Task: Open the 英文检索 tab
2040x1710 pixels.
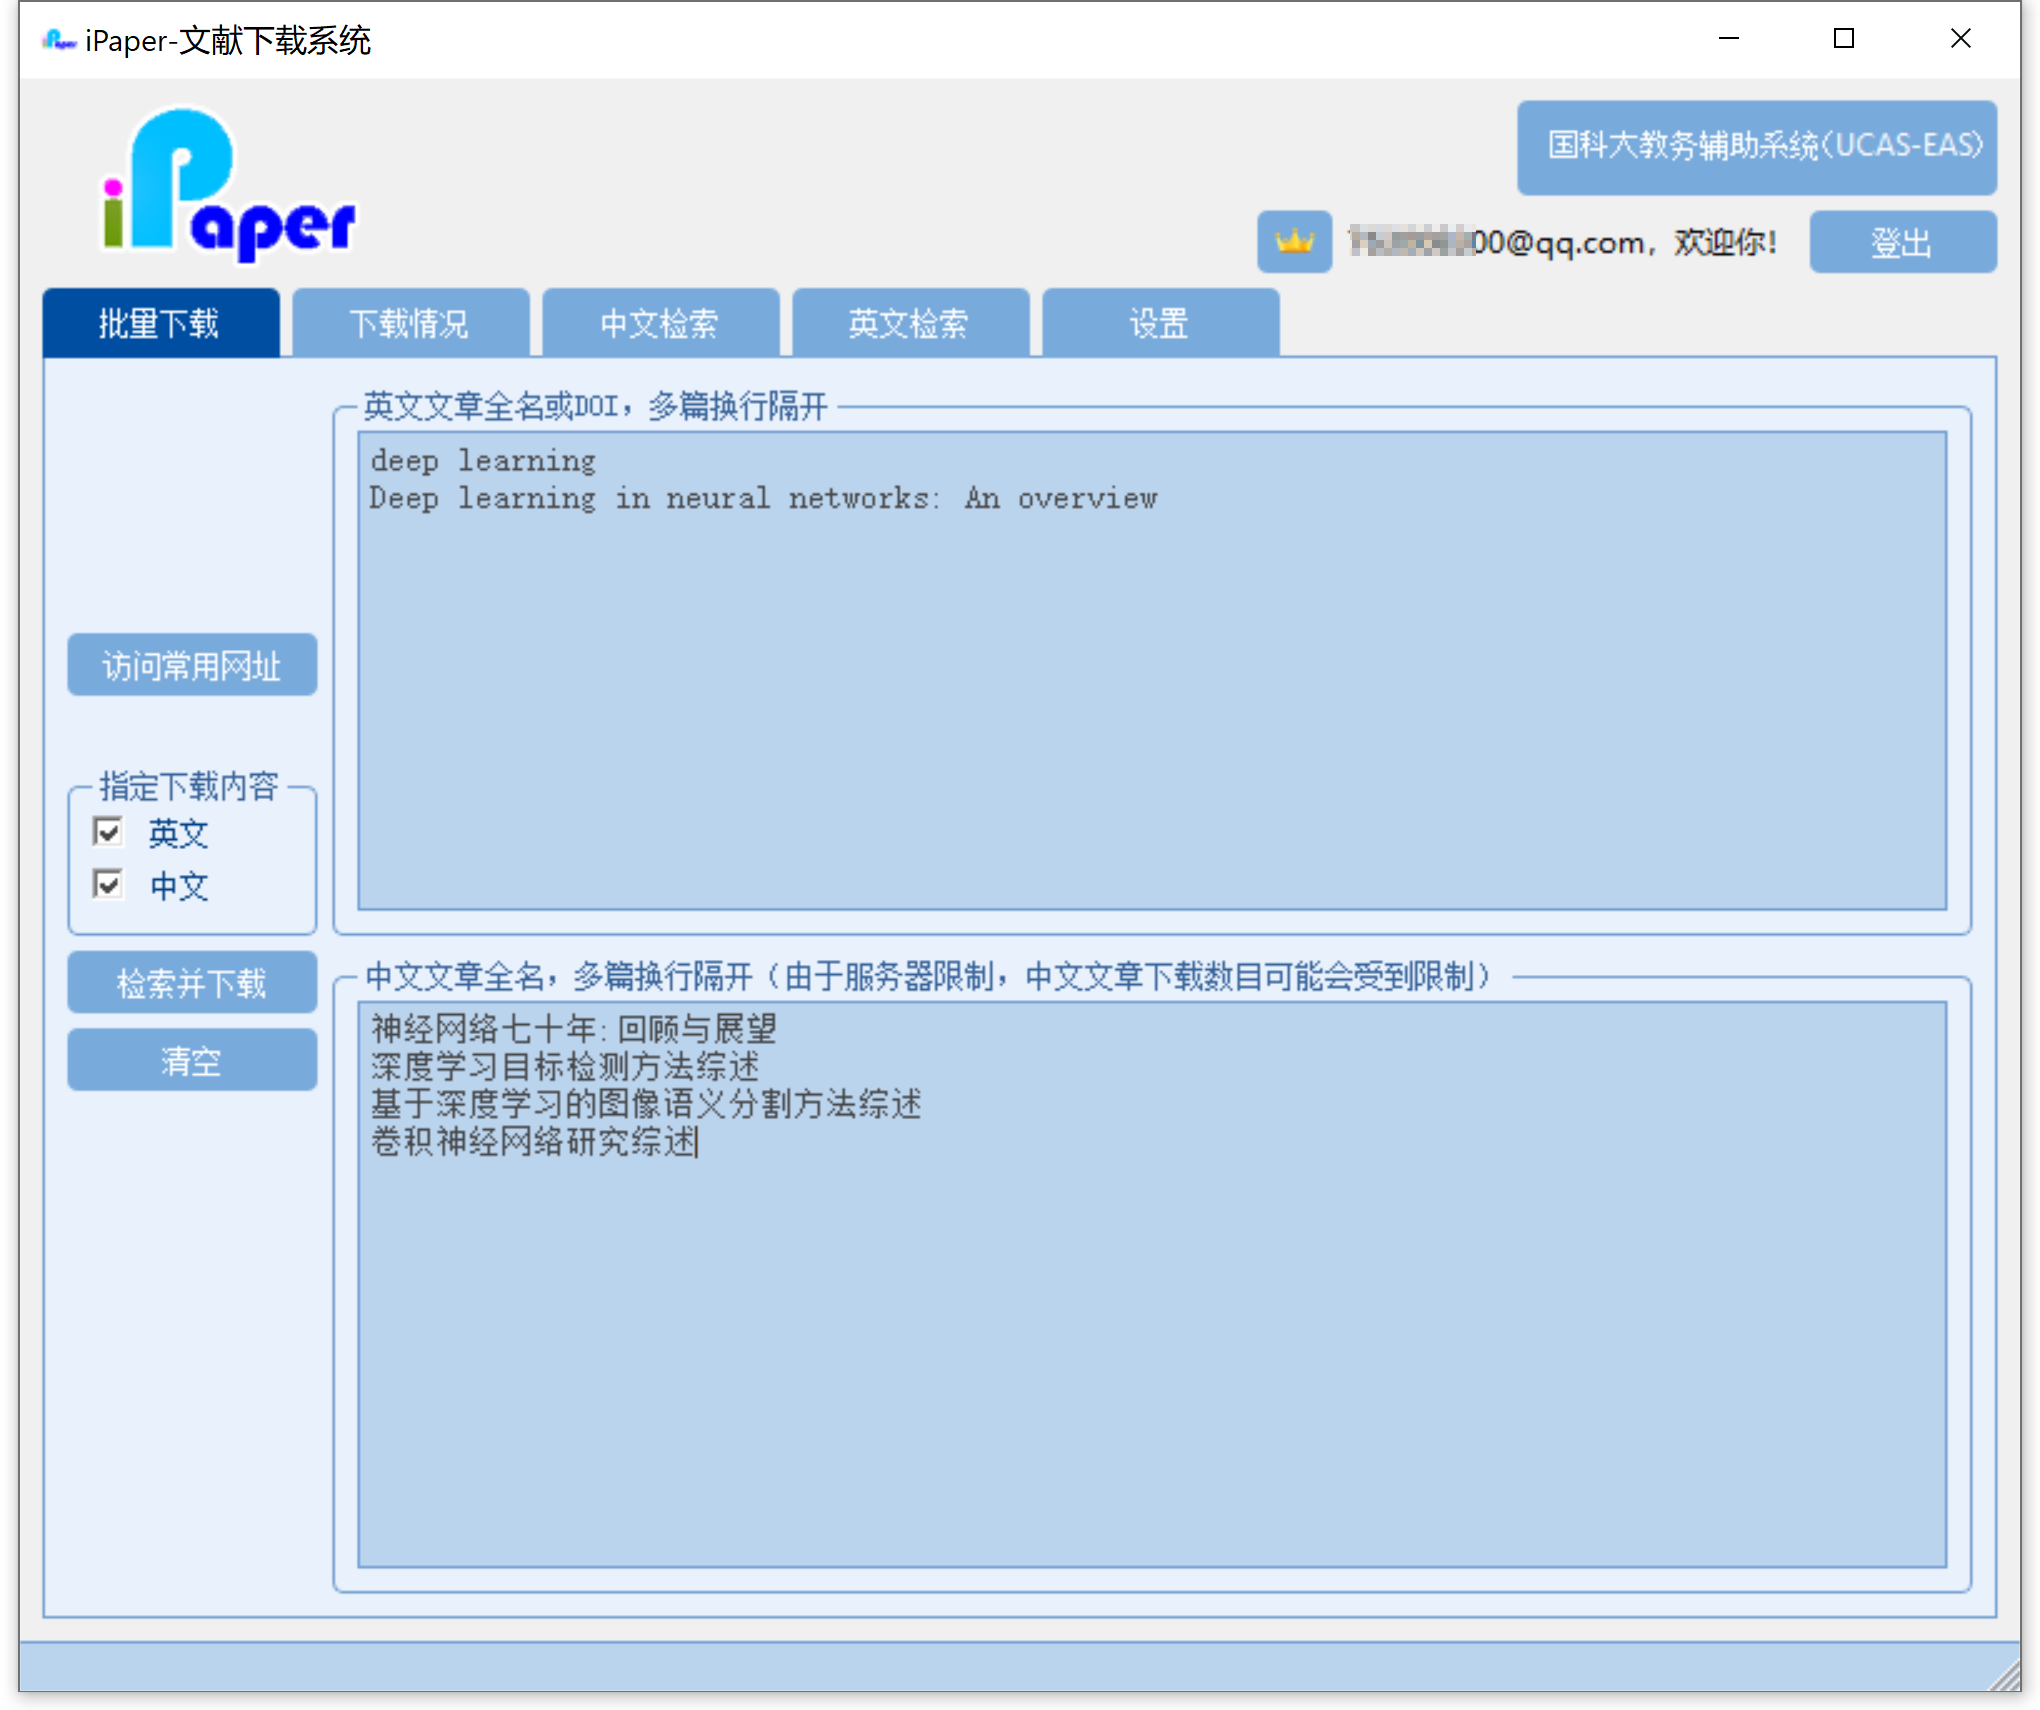Action: tap(910, 323)
